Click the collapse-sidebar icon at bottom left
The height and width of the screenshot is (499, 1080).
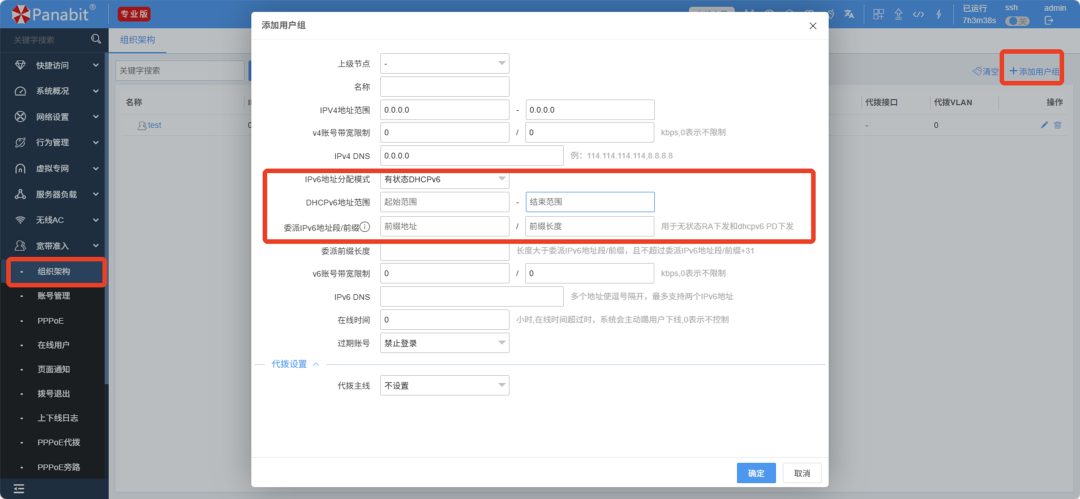19,489
